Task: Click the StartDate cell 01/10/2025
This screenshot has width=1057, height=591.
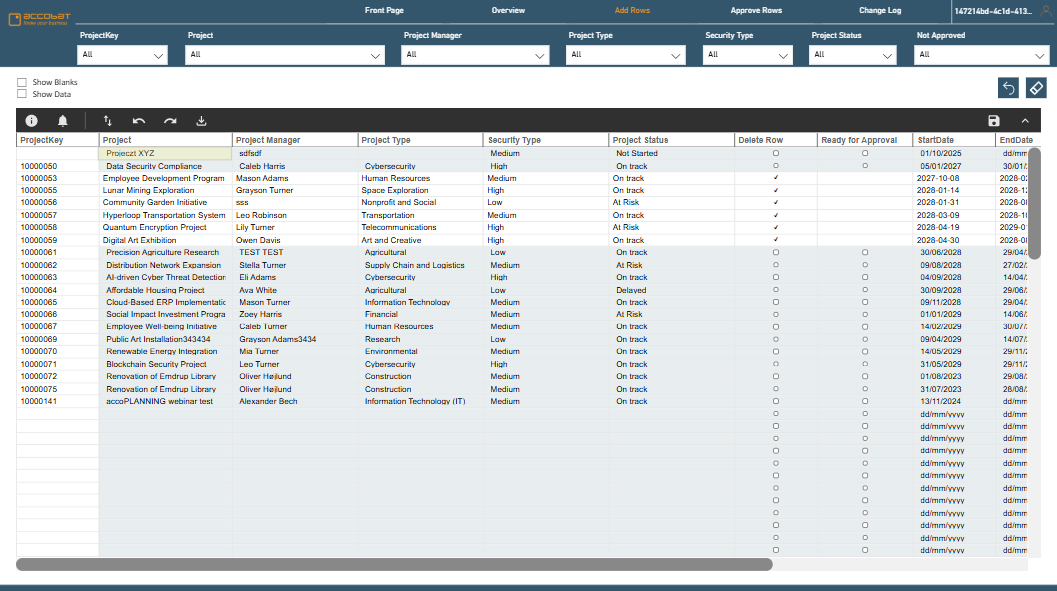Action: [953, 153]
